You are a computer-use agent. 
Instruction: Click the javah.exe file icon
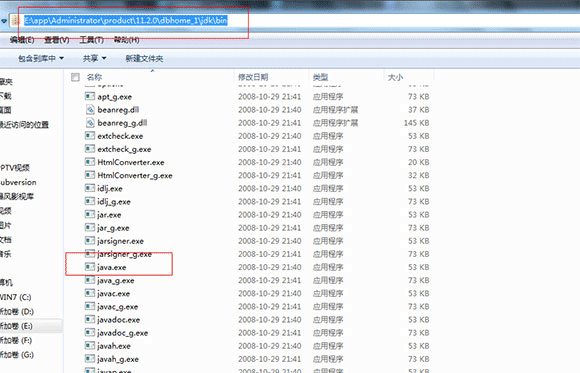(90, 346)
